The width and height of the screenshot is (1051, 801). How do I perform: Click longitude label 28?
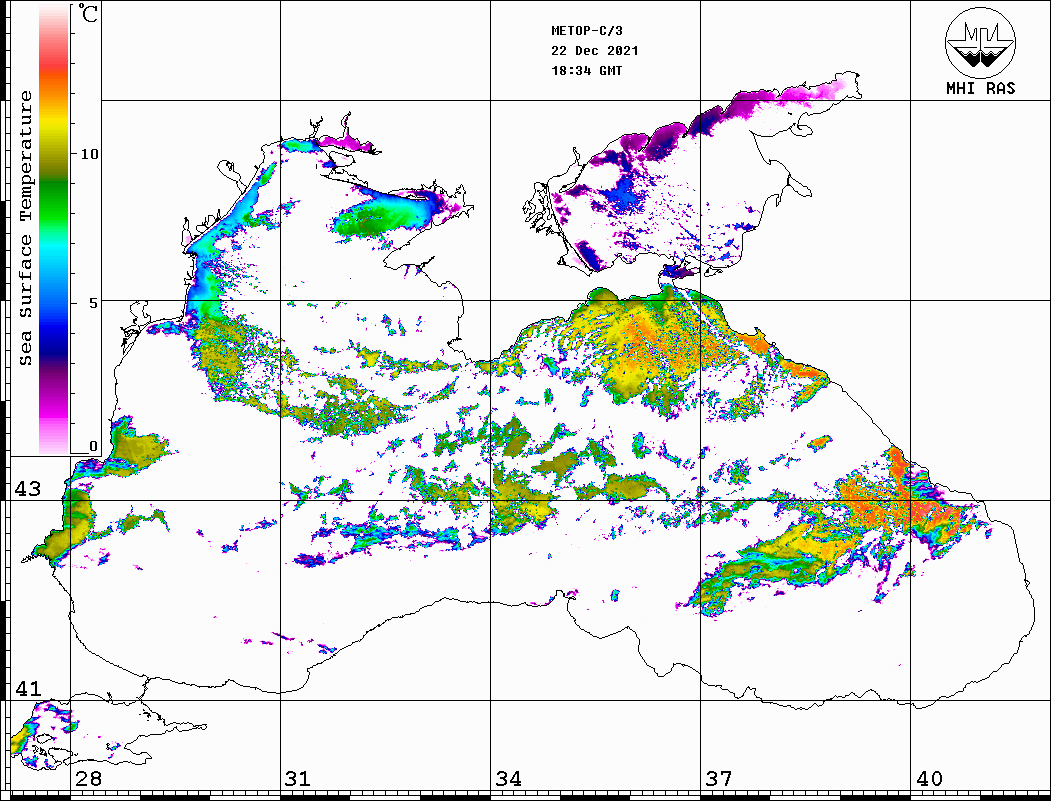[x=88, y=778]
